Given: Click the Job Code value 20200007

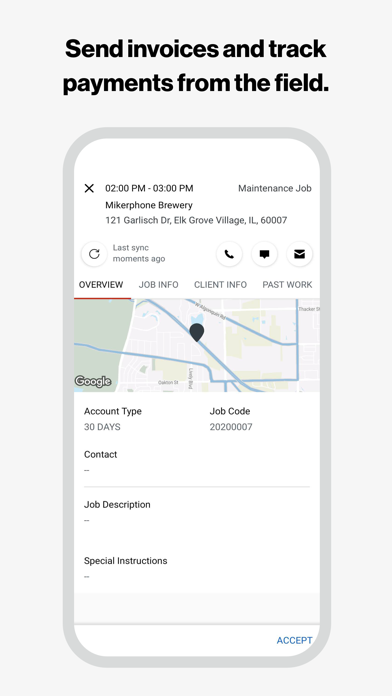Looking at the screenshot, I should 231,427.
